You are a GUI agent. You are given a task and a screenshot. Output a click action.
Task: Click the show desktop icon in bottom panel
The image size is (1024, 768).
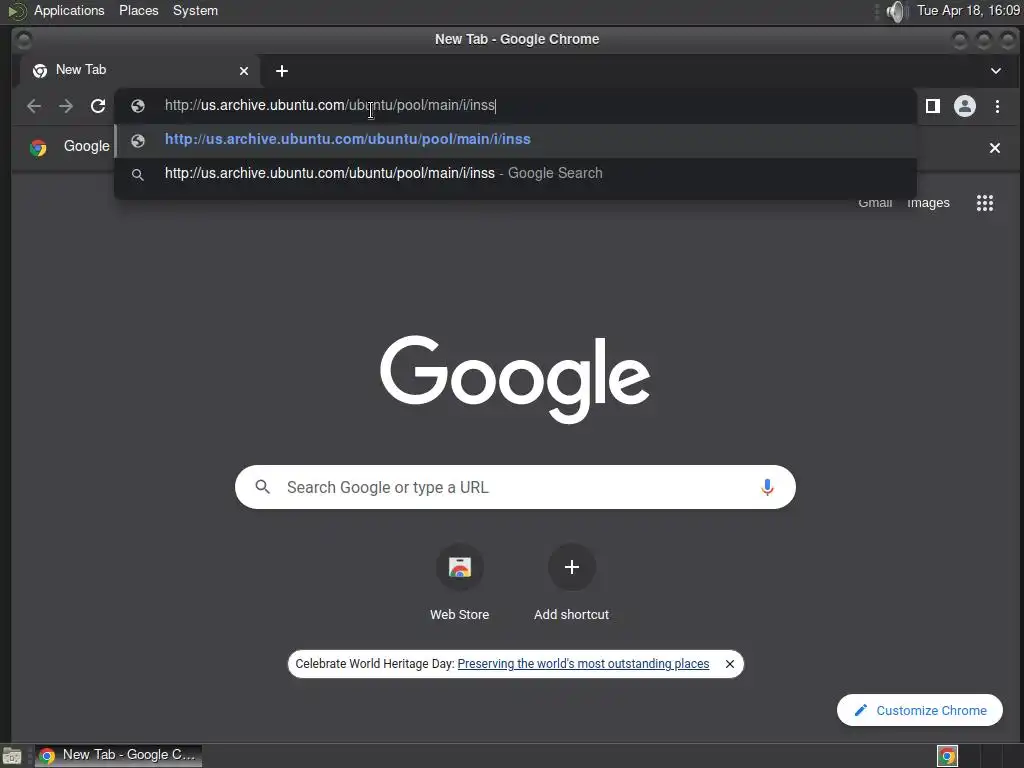12,756
